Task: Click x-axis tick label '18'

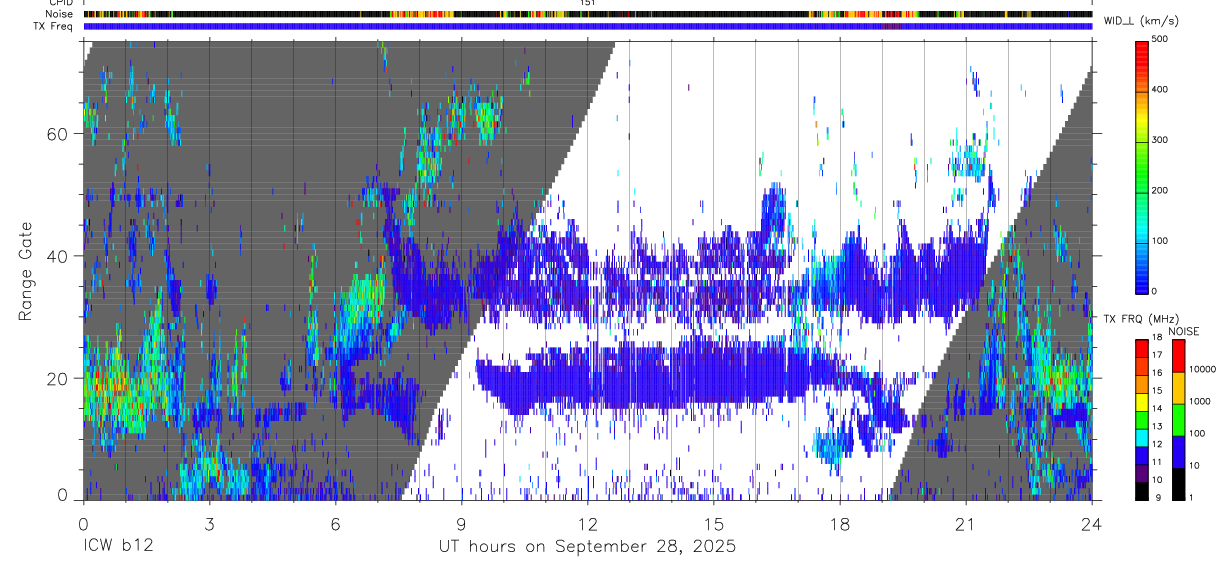Action: [839, 525]
